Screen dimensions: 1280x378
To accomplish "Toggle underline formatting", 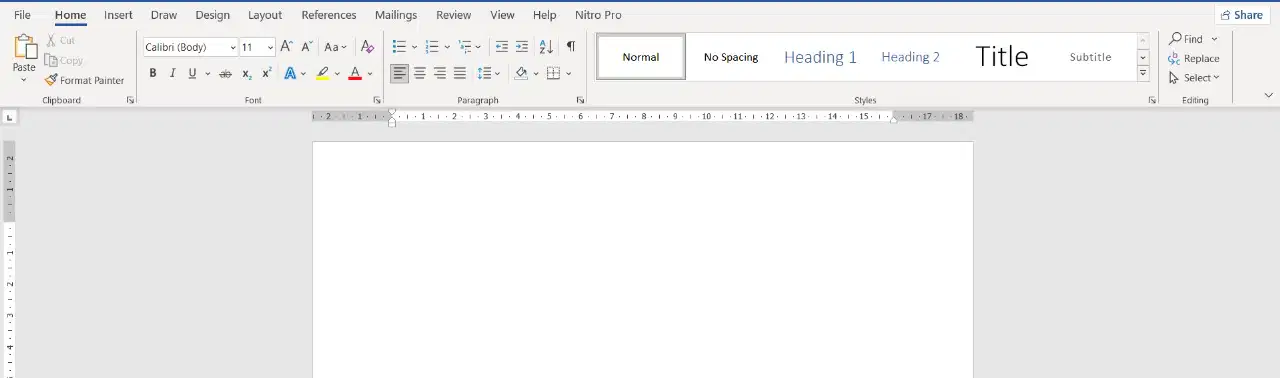I will coord(192,73).
